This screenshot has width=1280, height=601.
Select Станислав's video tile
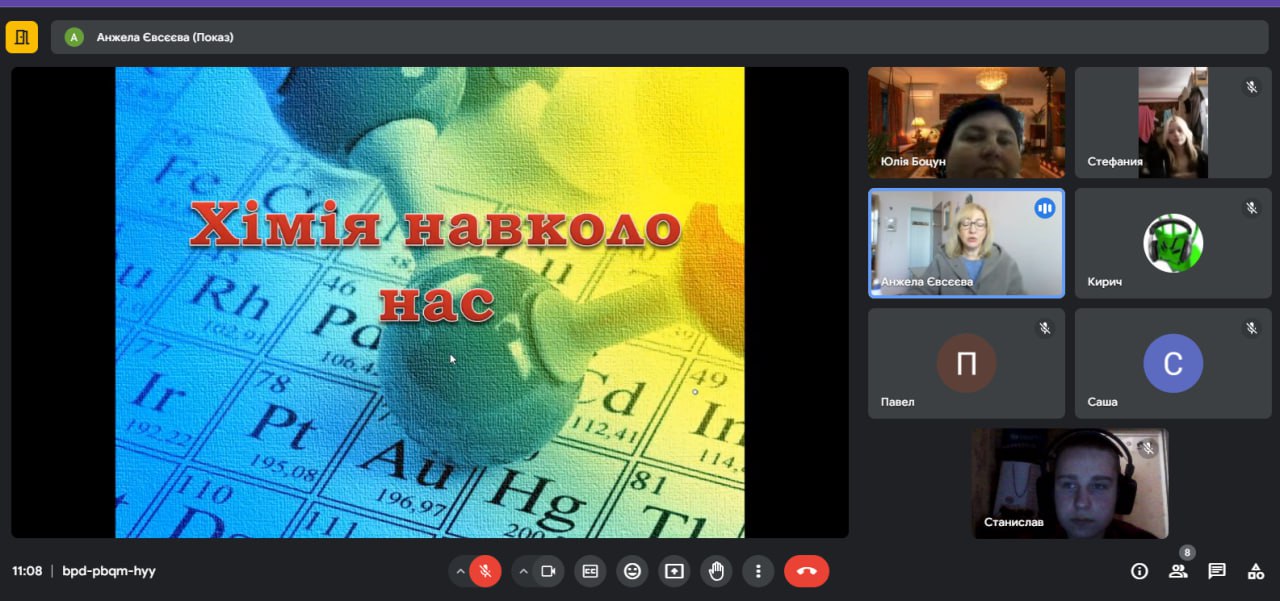click(1069, 483)
